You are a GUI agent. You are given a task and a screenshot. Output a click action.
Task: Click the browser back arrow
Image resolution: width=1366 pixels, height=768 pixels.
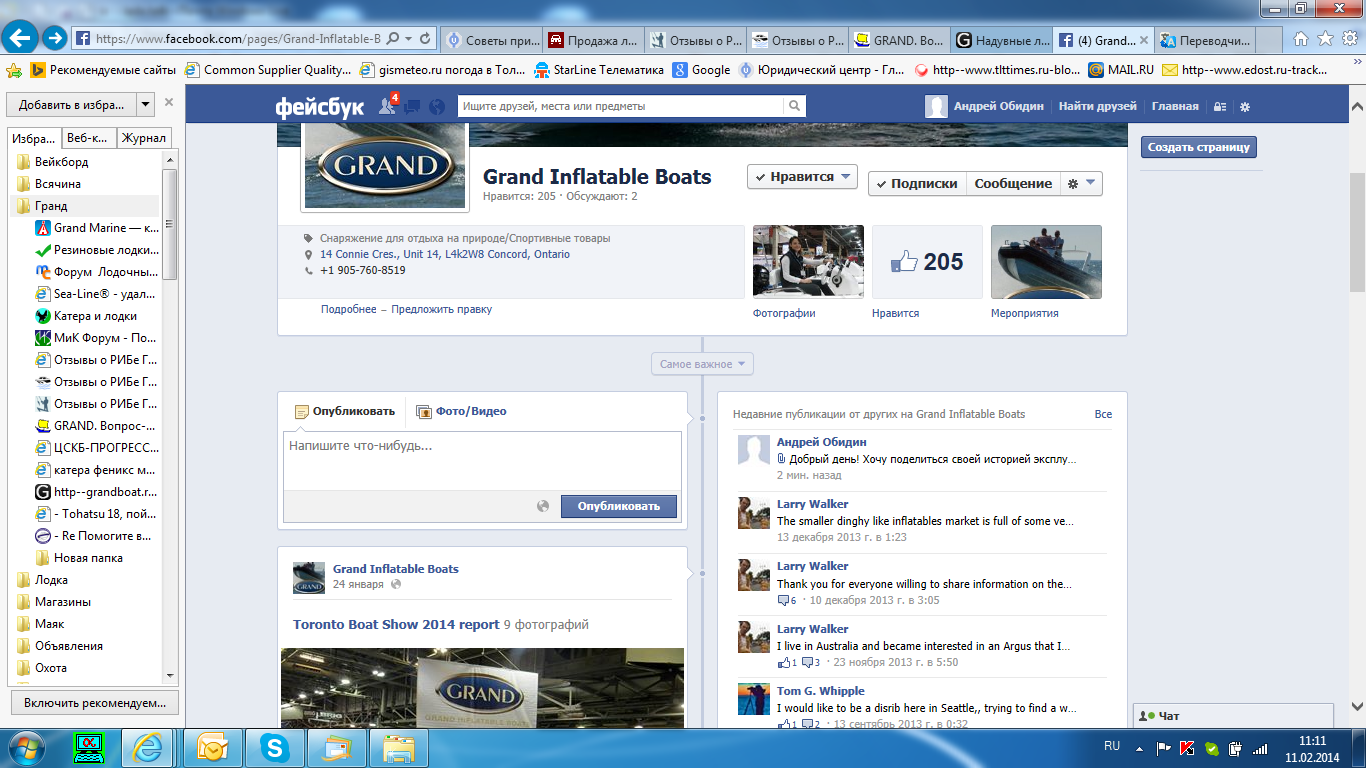[22, 39]
